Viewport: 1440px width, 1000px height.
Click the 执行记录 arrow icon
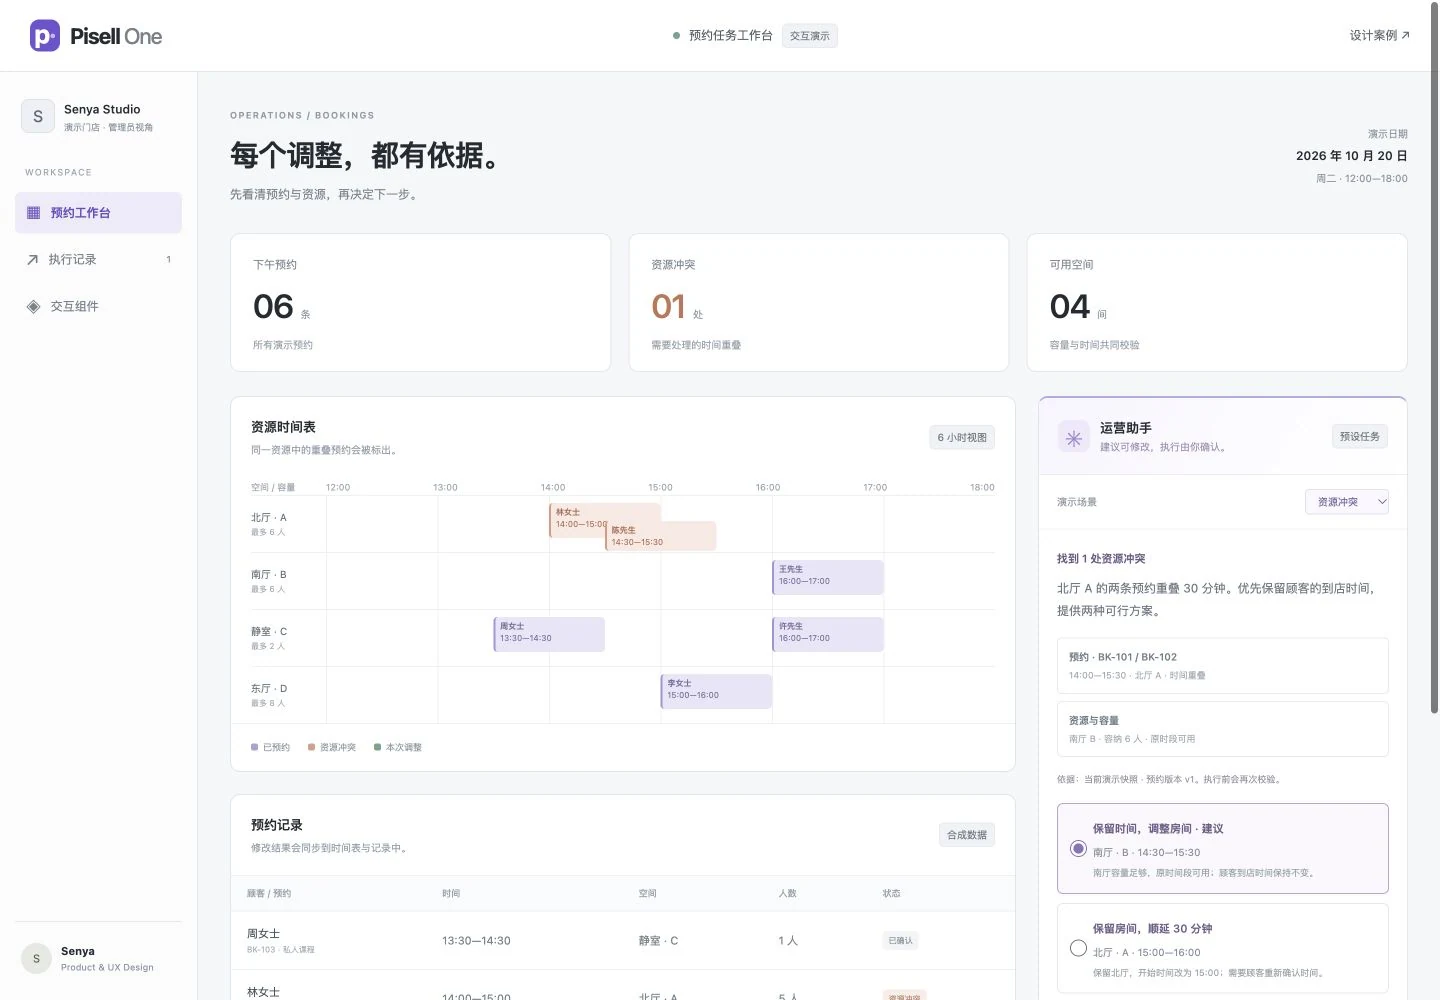point(33,259)
